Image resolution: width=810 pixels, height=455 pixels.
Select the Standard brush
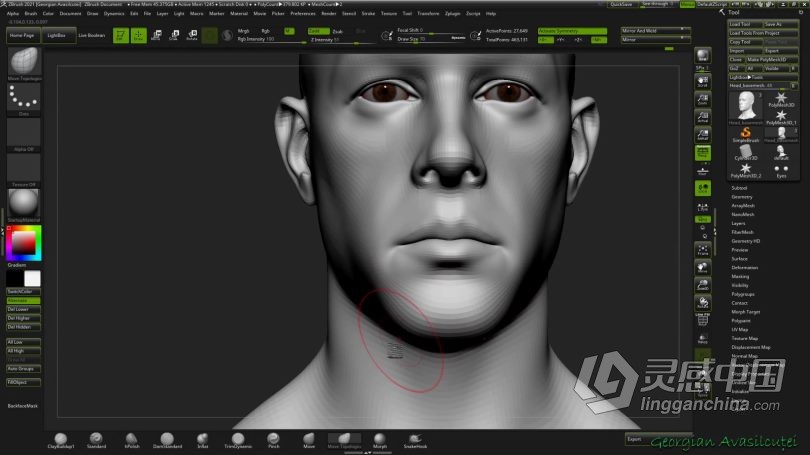96,441
